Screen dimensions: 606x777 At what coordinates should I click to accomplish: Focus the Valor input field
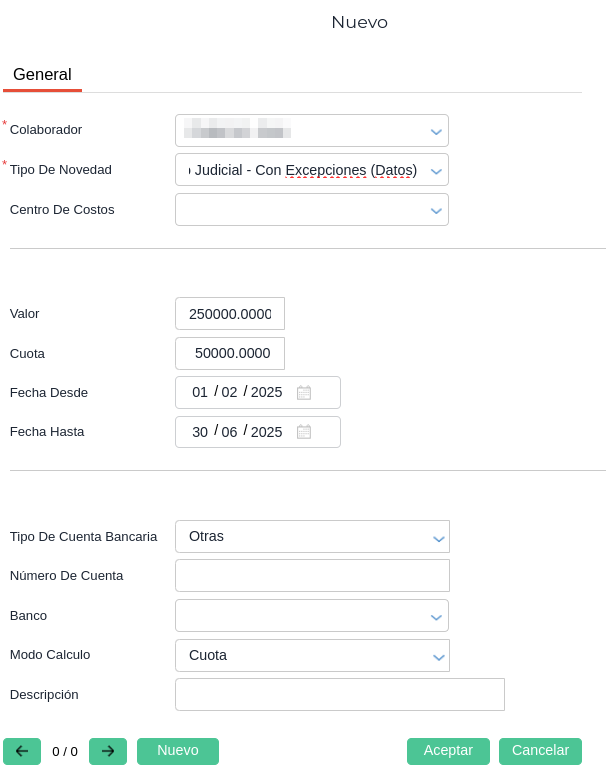click(230, 314)
